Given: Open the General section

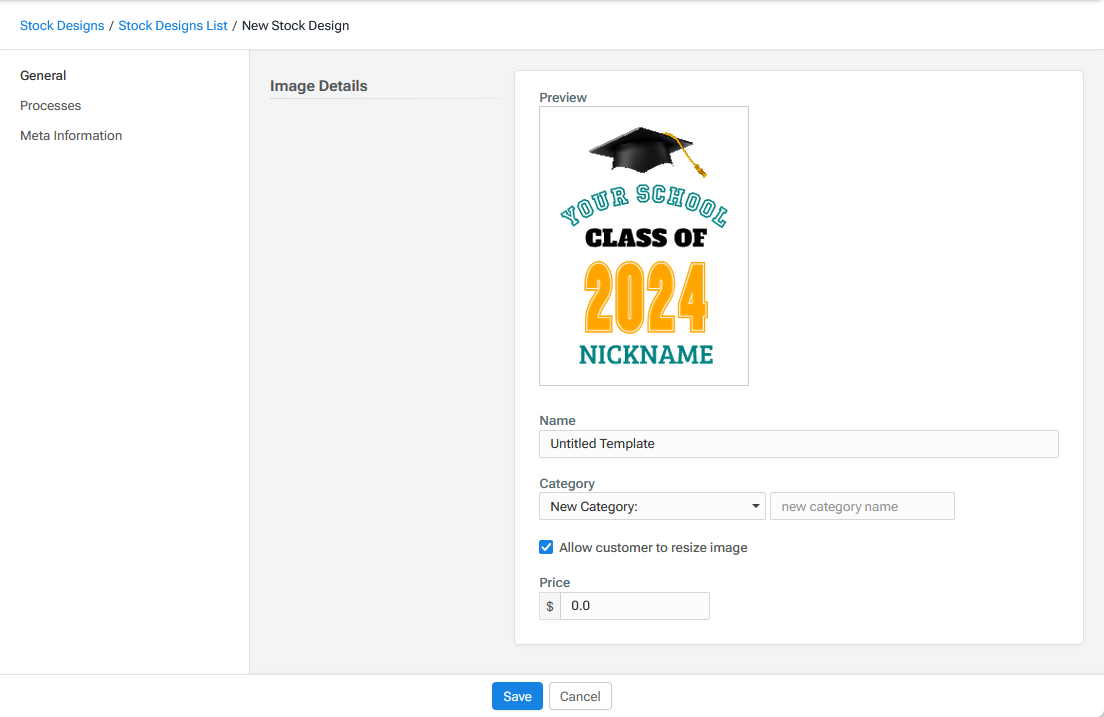Looking at the screenshot, I should click(43, 76).
